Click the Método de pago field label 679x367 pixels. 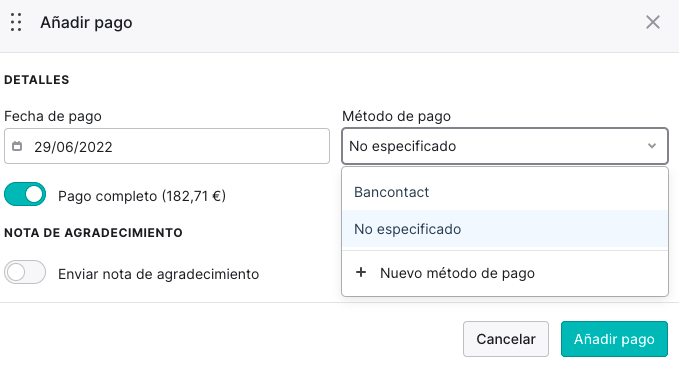pos(396,116)
